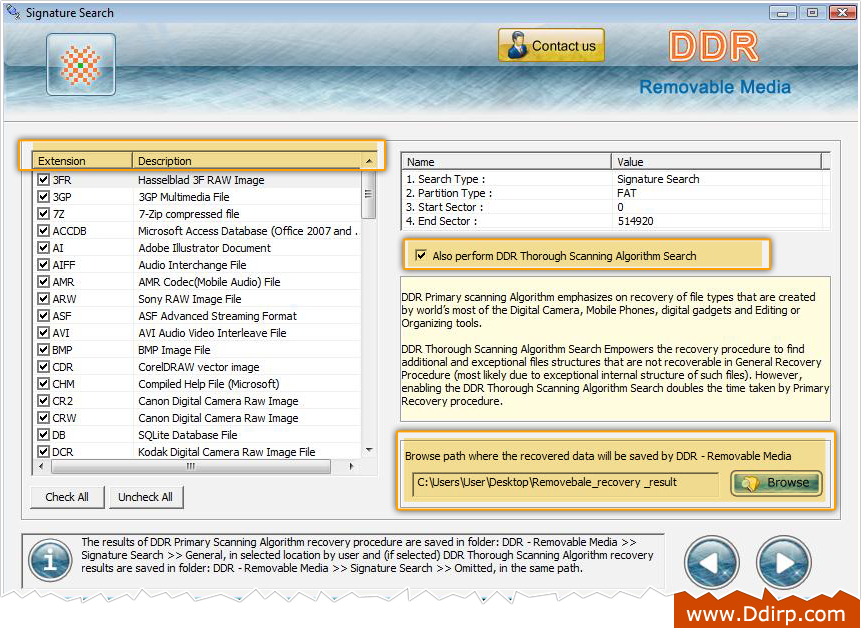The image size is (861, 628).
Task: Select AVI Audio Video Interleave File description
Action: (x=212, y=333)
